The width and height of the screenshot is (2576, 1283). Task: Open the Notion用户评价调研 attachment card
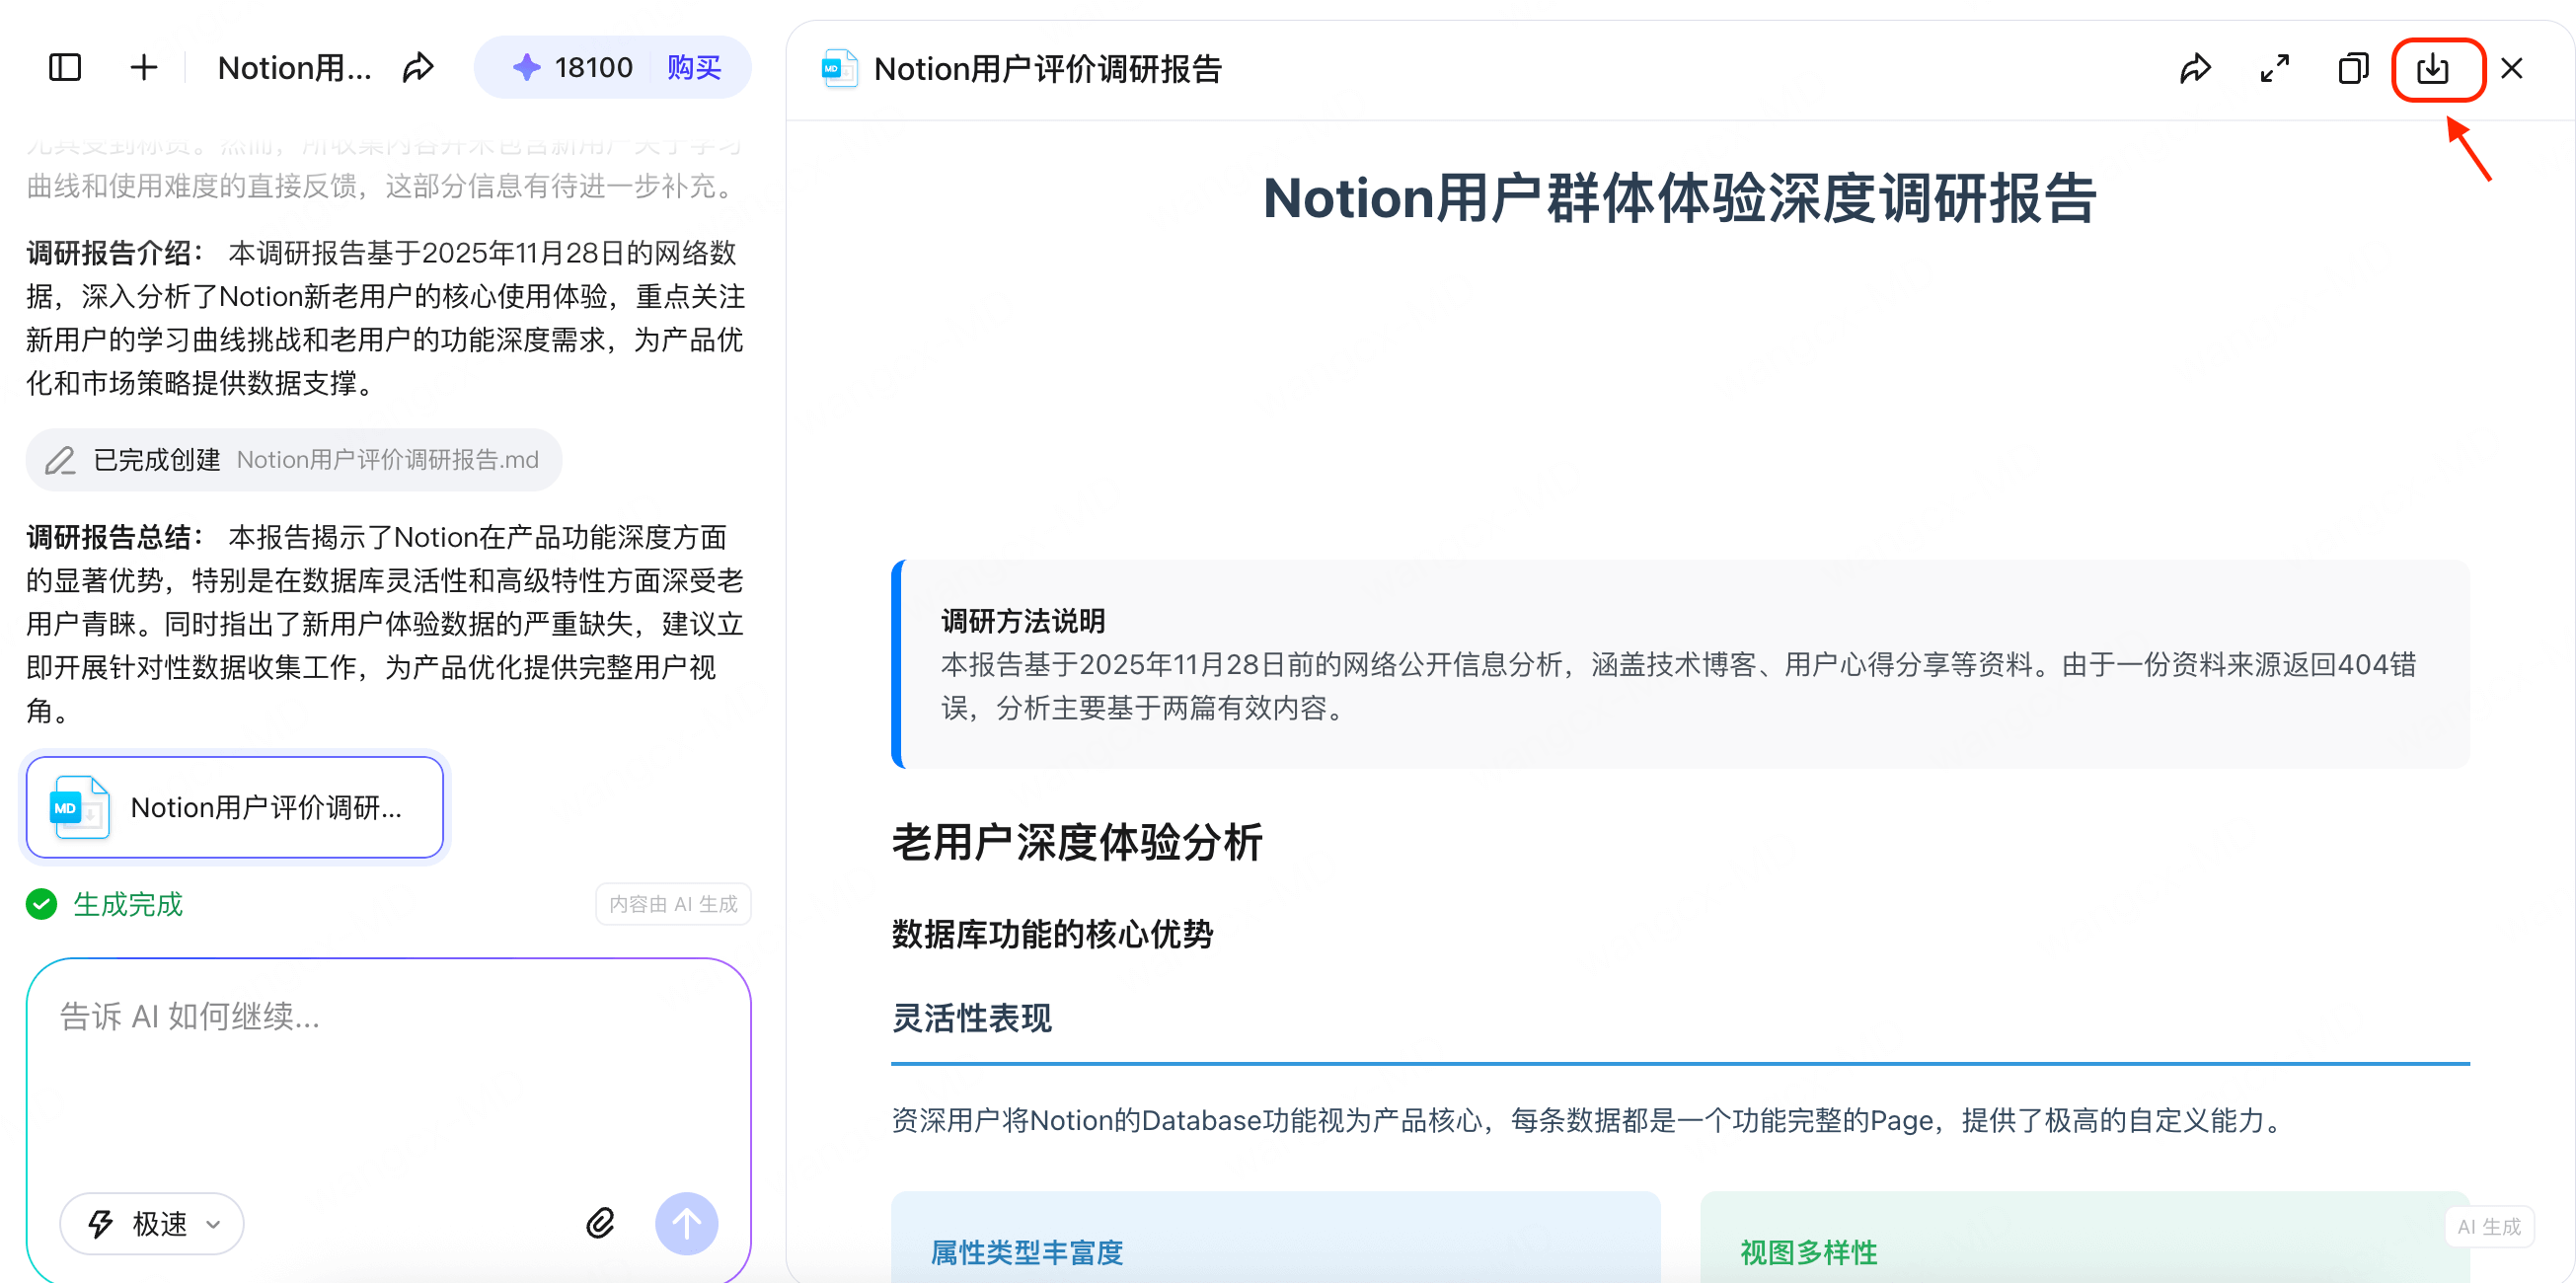234,807
